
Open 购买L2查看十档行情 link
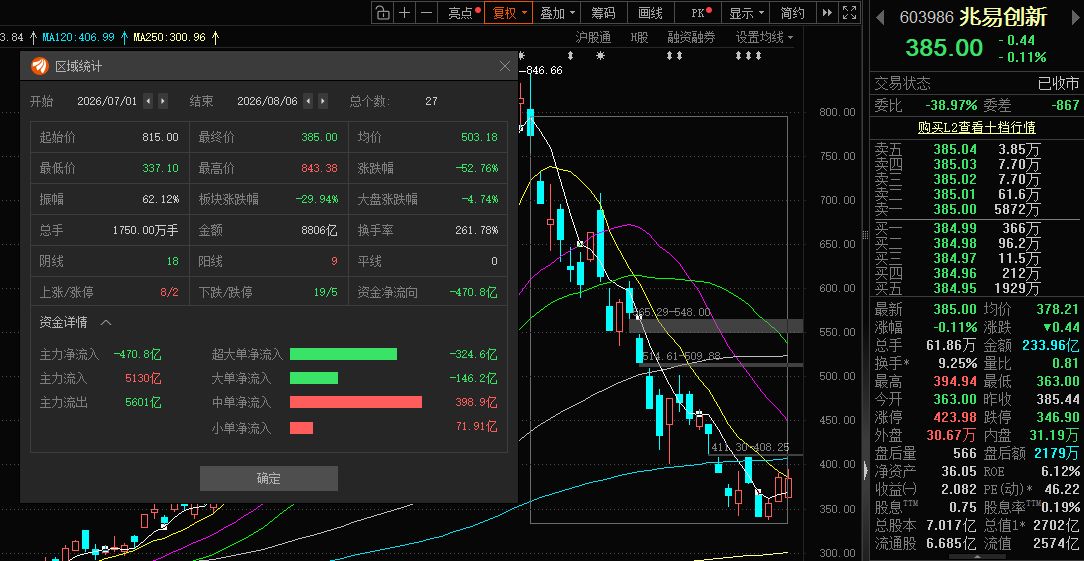976,128
